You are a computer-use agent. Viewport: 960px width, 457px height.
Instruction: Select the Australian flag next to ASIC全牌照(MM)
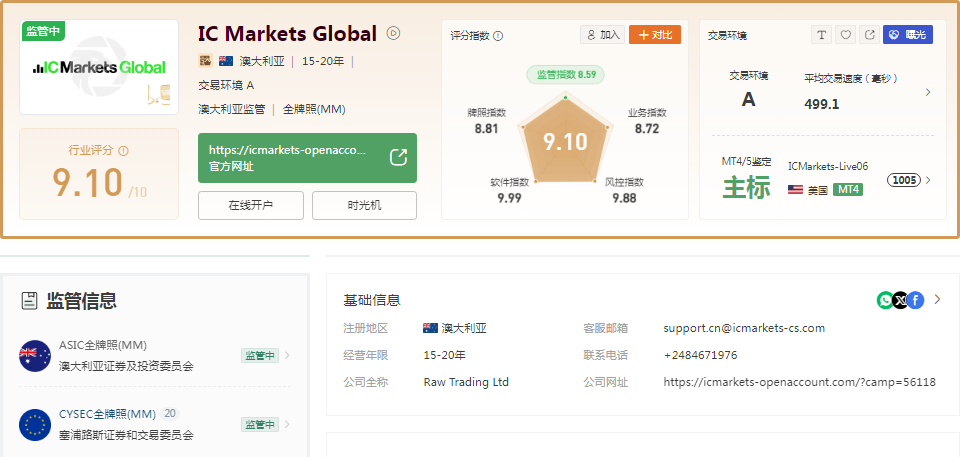pyautogui.click(x=35, y=356)
